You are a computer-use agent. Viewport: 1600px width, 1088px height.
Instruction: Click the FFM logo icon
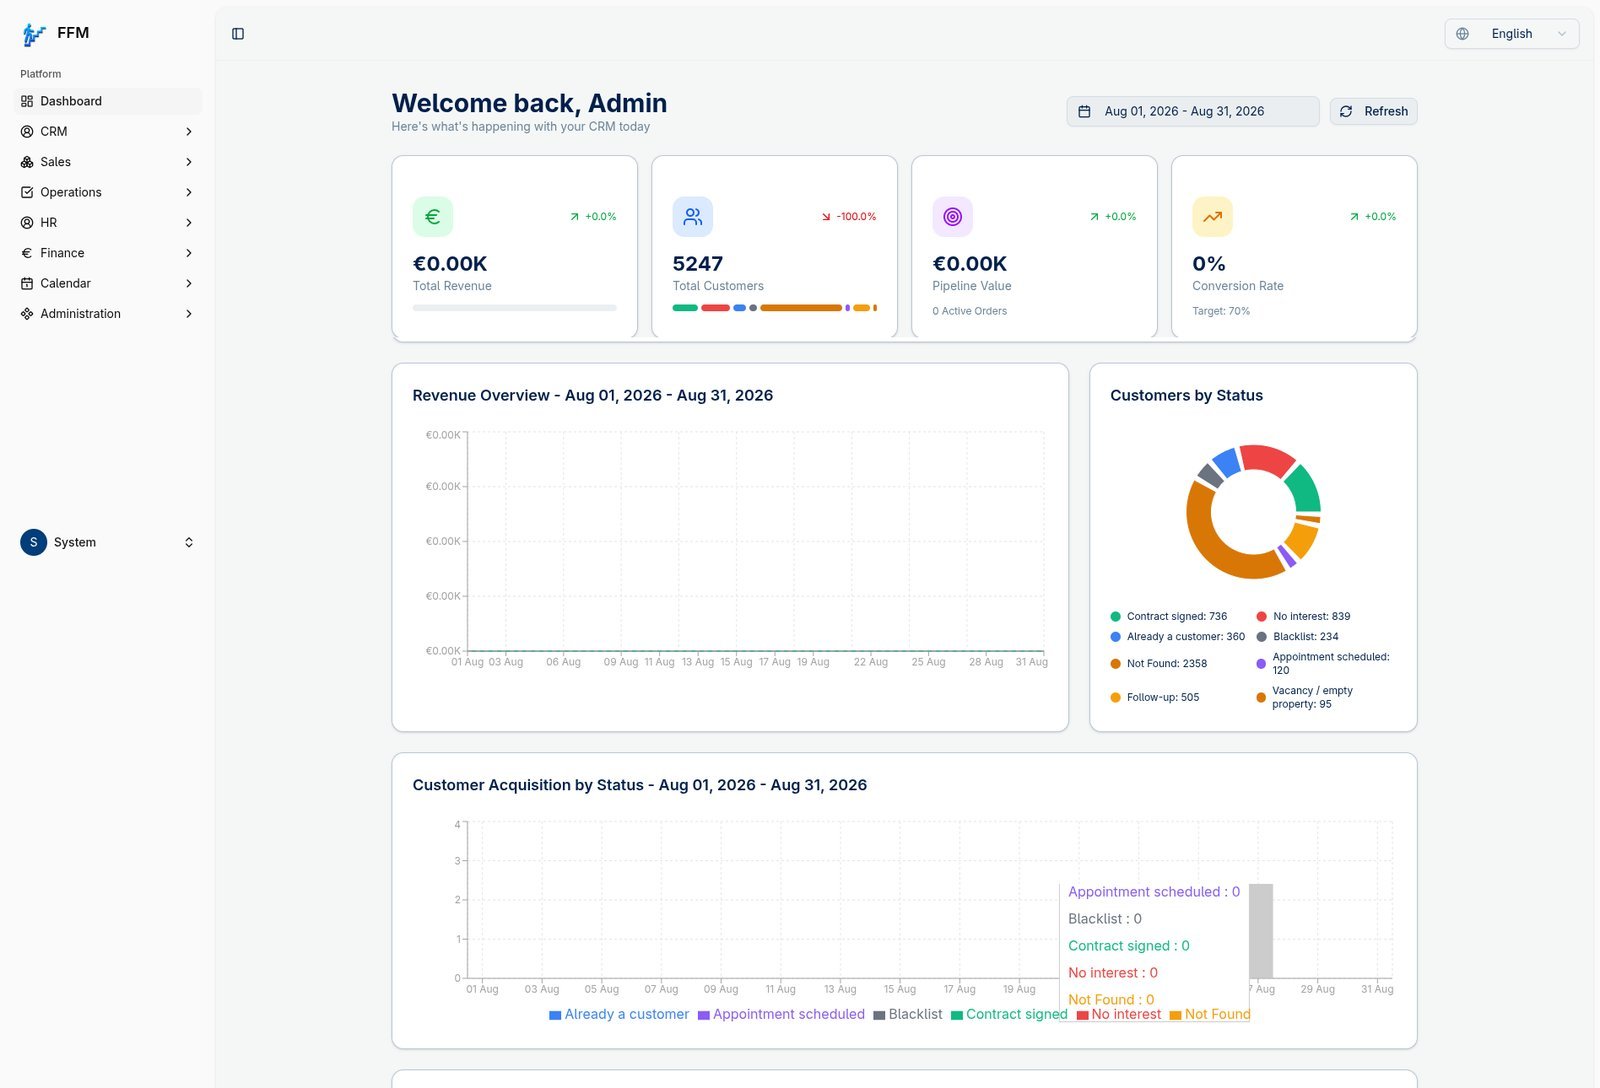(34, 35)
